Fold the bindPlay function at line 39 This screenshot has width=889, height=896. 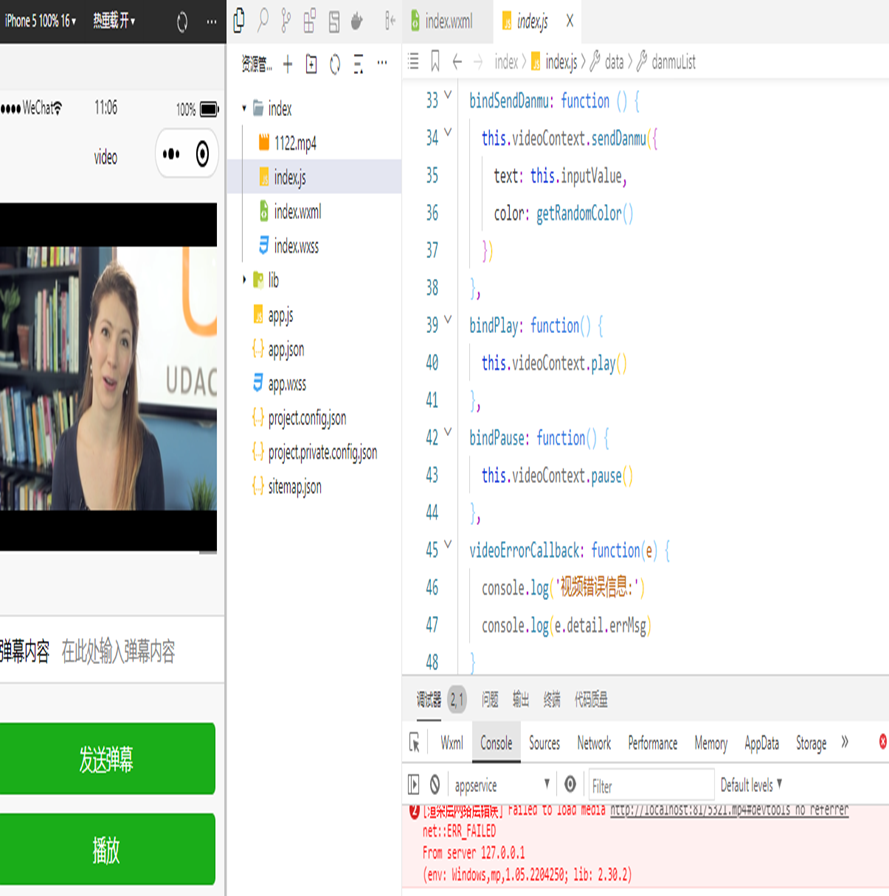pos(448,319)
